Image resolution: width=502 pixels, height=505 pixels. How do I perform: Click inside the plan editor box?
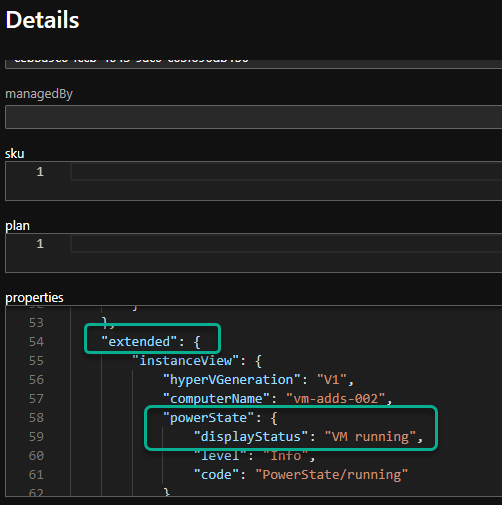pyautogui.click(x=253, y=253)
